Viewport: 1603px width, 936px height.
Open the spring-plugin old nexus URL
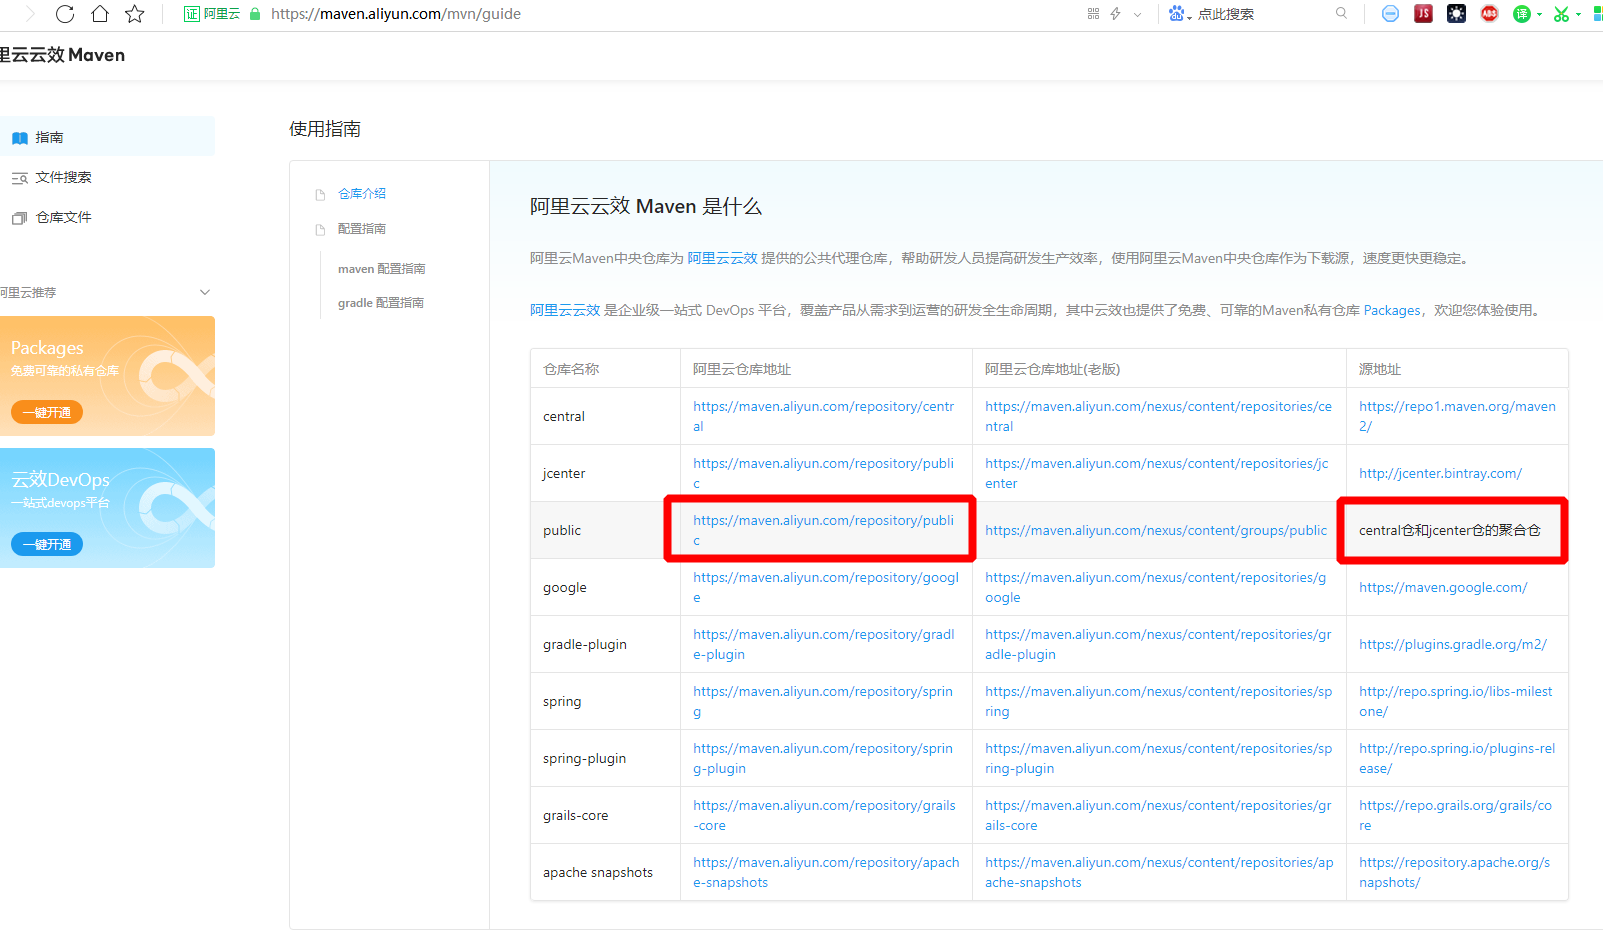[x=1158, y=758]
